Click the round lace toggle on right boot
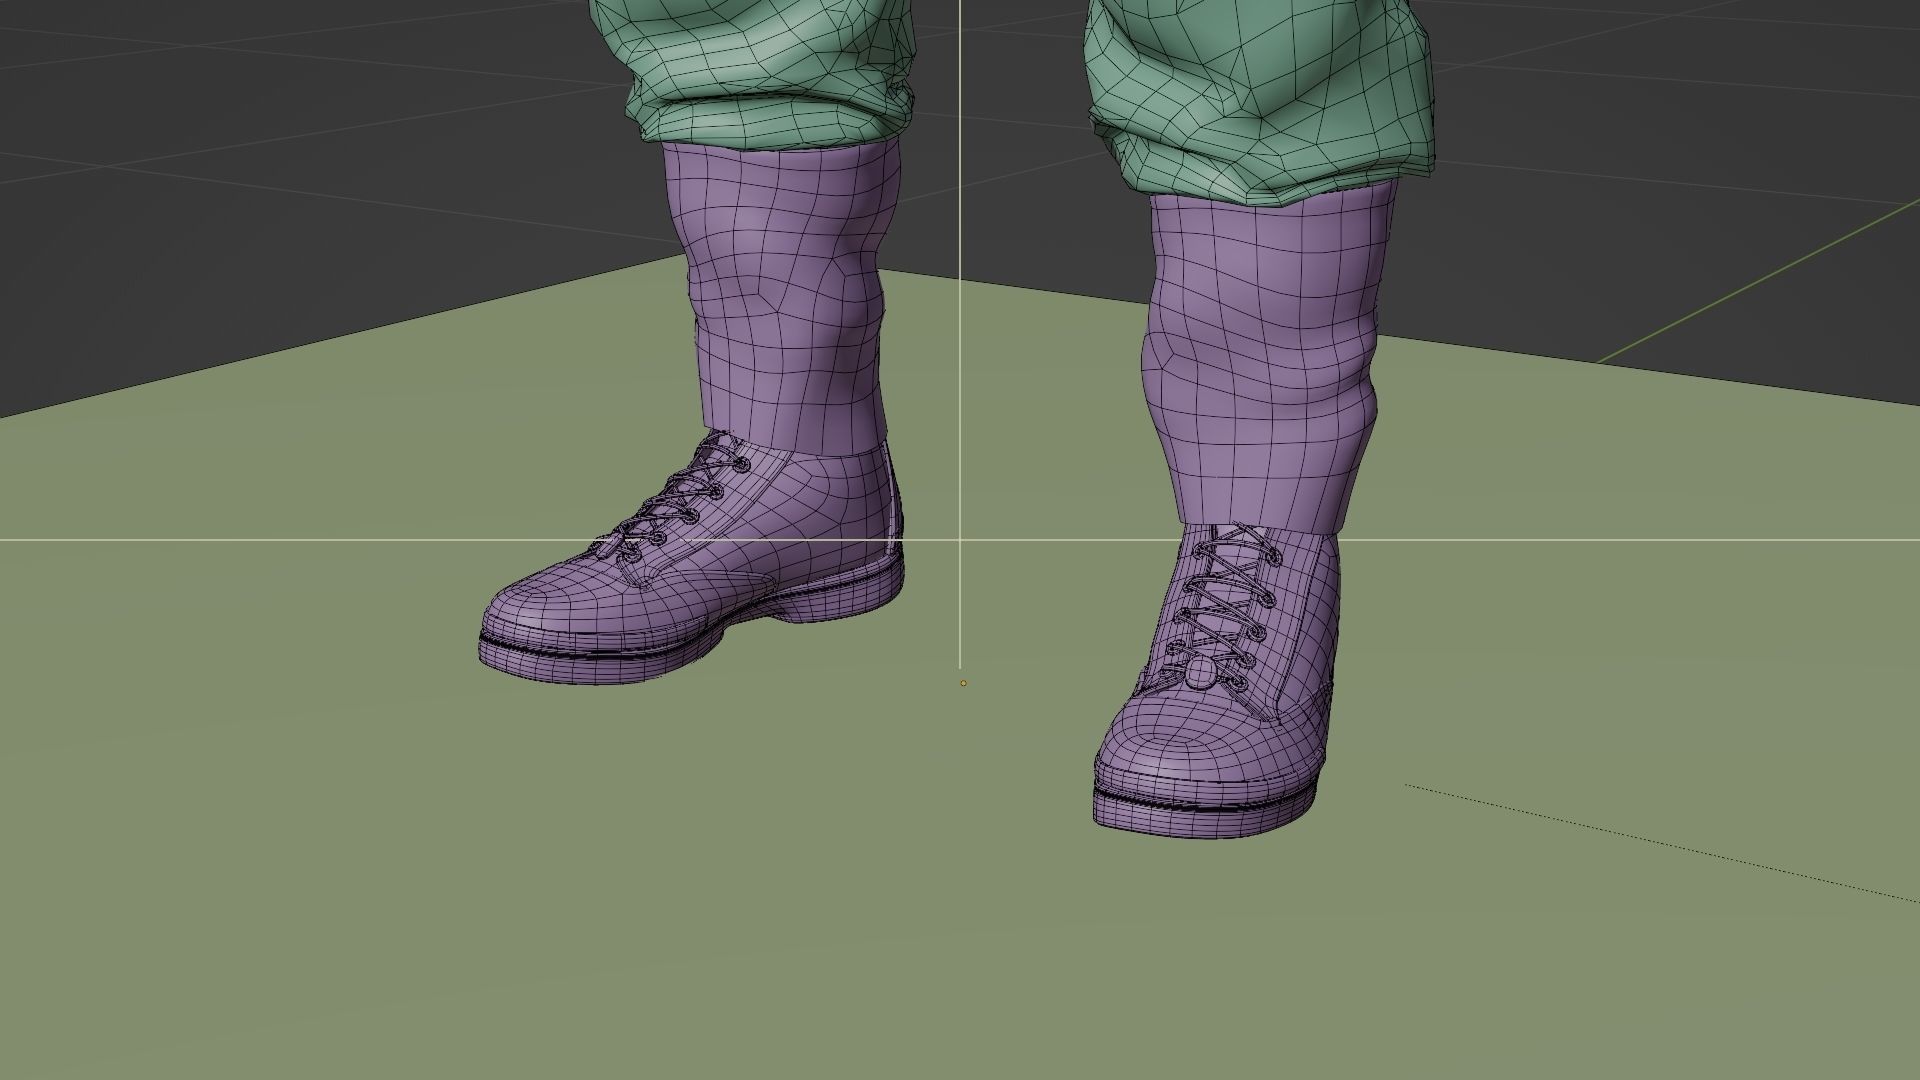1920x1080 pixels. coord(1202,672)
